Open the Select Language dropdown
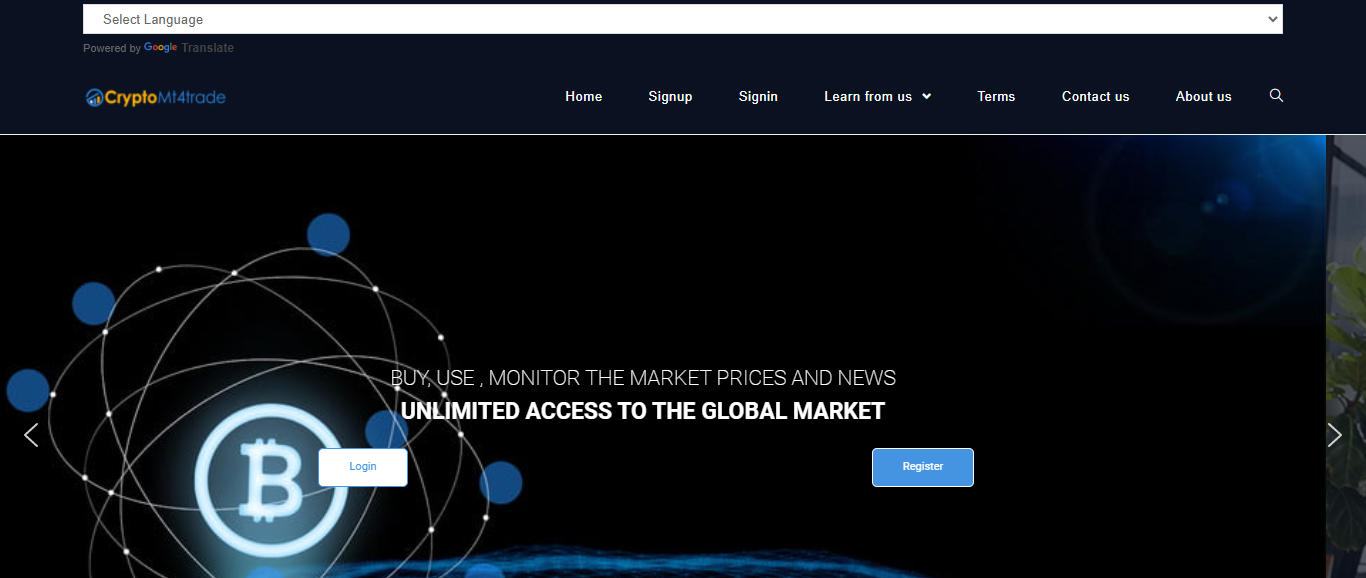1366x578 pixels. pos(682,19)
